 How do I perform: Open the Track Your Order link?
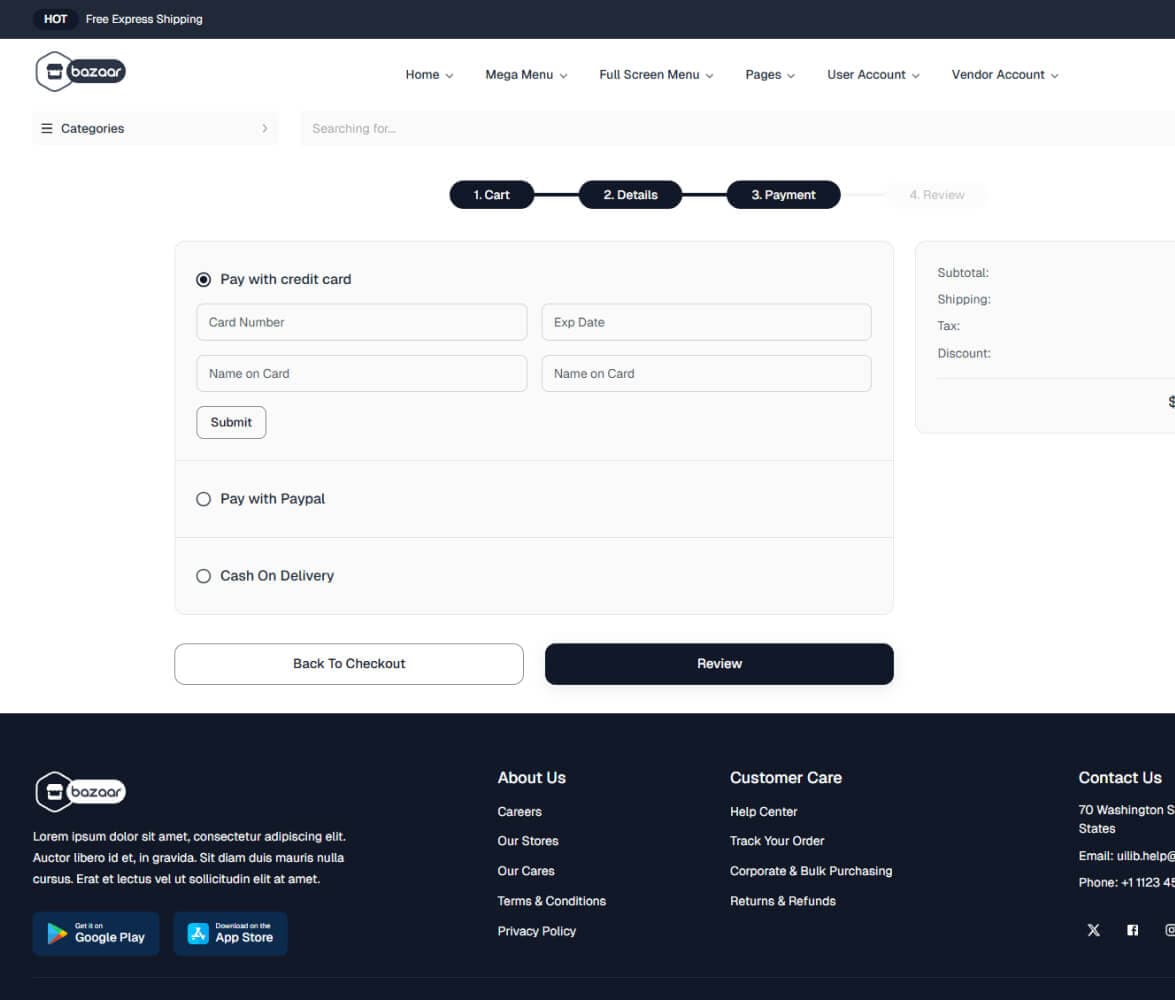pos(777,840)
